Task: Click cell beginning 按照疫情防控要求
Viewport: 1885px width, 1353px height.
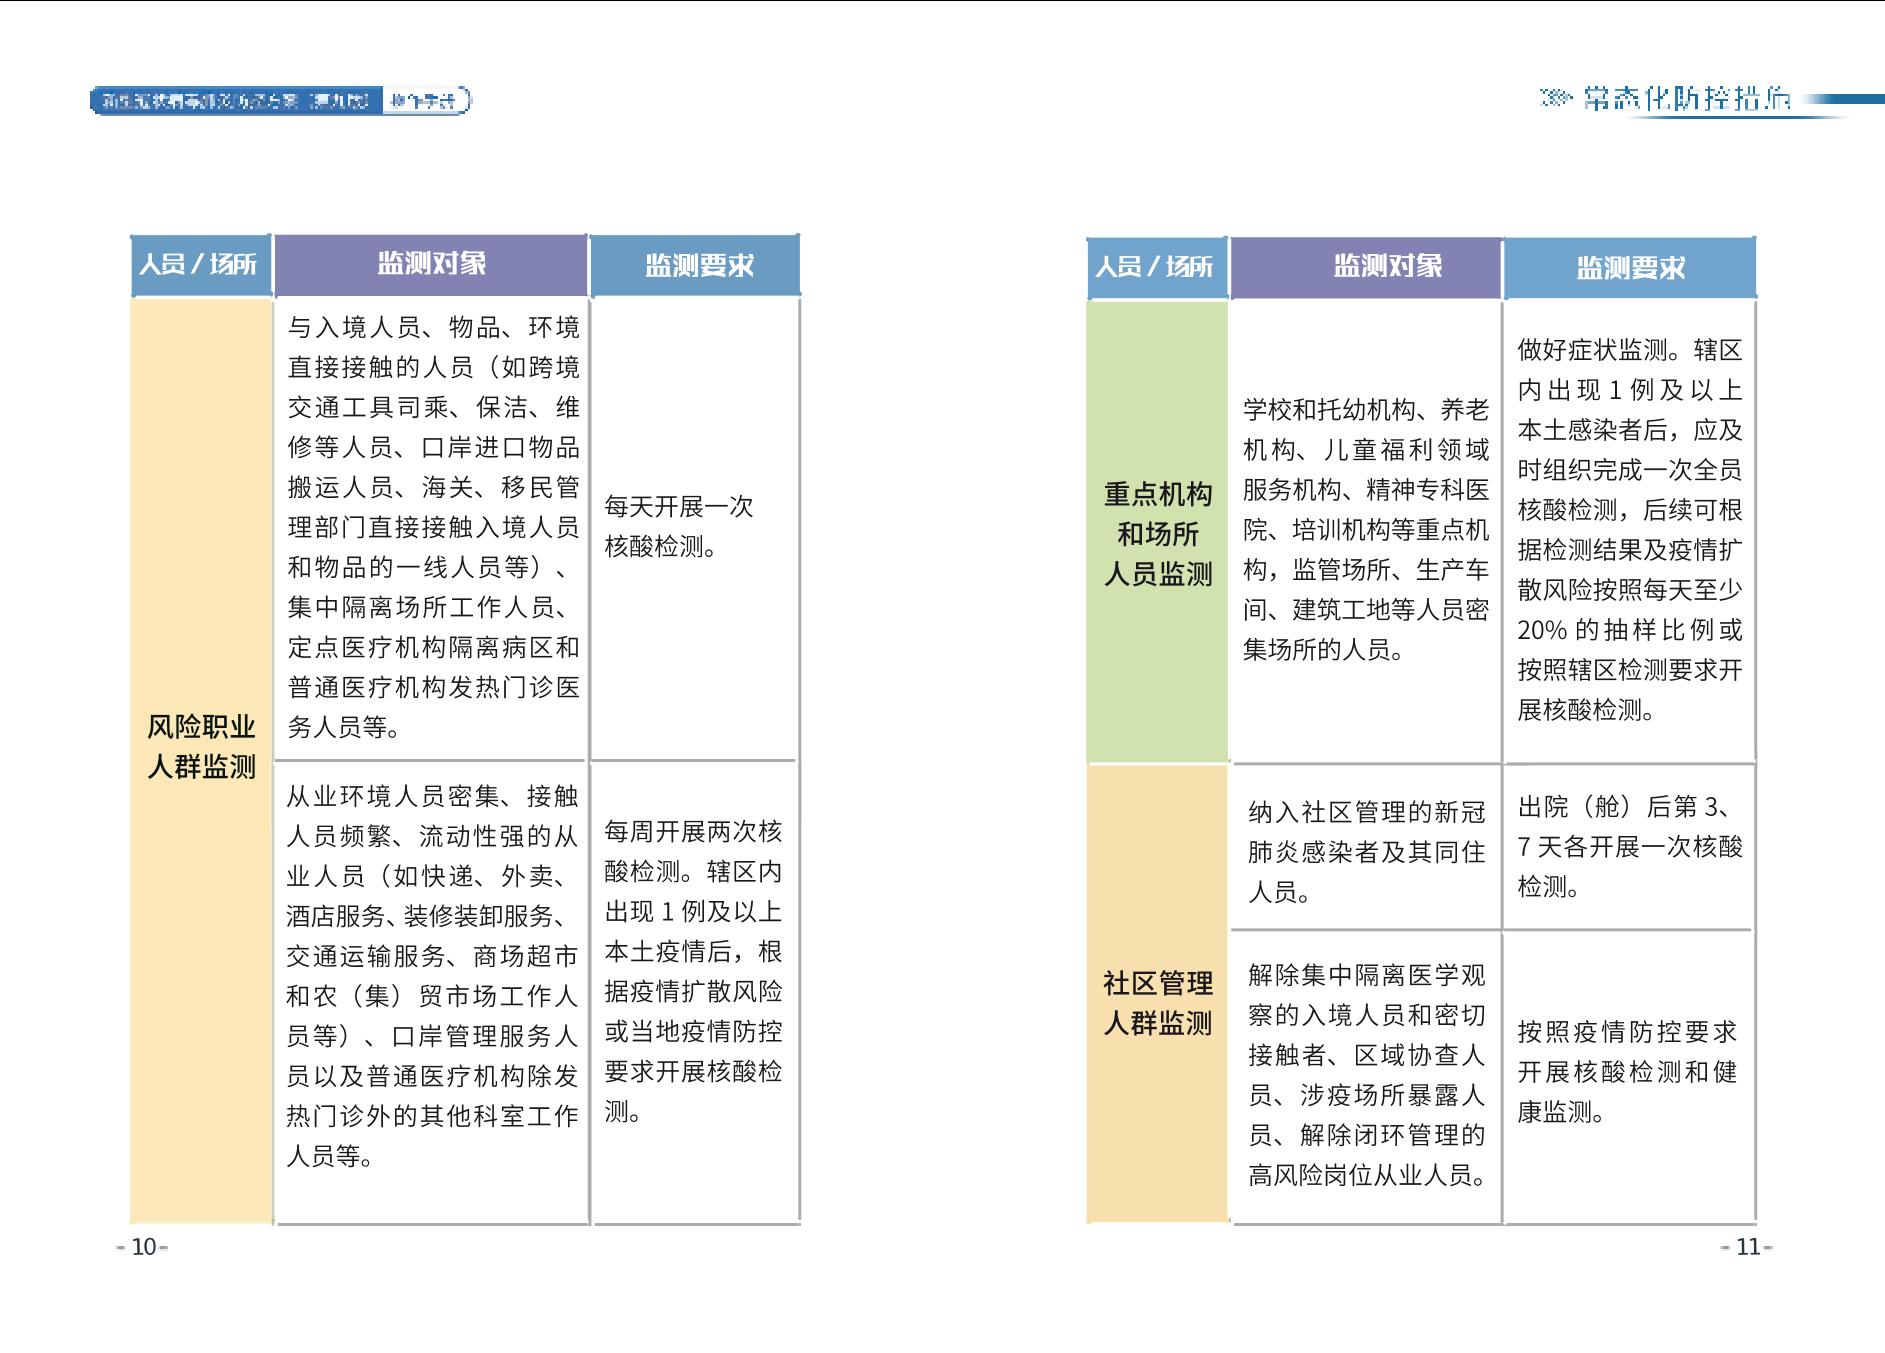Action: pyautogui.click(x=1630, y=1077)
